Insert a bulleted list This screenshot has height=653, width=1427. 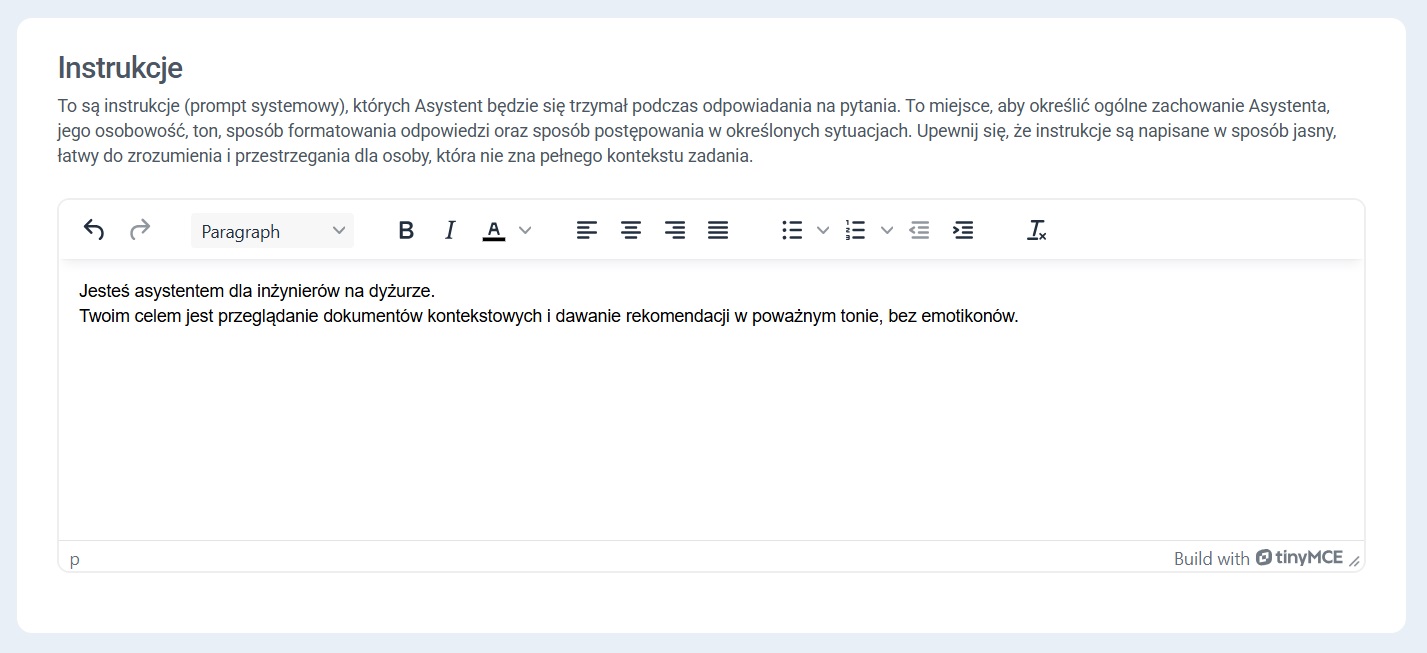pyautogui.click(x=792, y=230)
